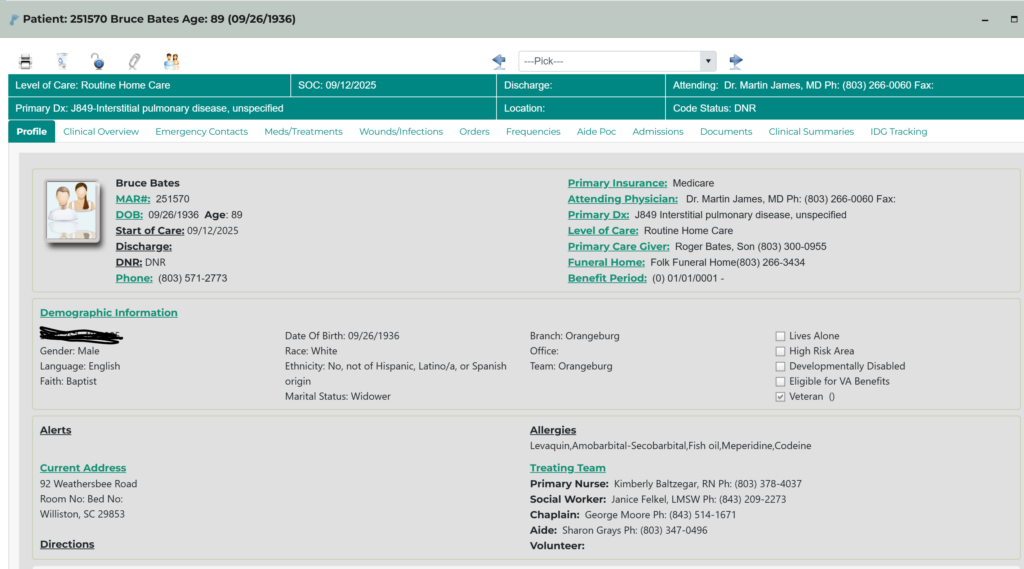Open Demographic Information link
This screenshot has height=569, width=1024.
click(x=108, y=313)
